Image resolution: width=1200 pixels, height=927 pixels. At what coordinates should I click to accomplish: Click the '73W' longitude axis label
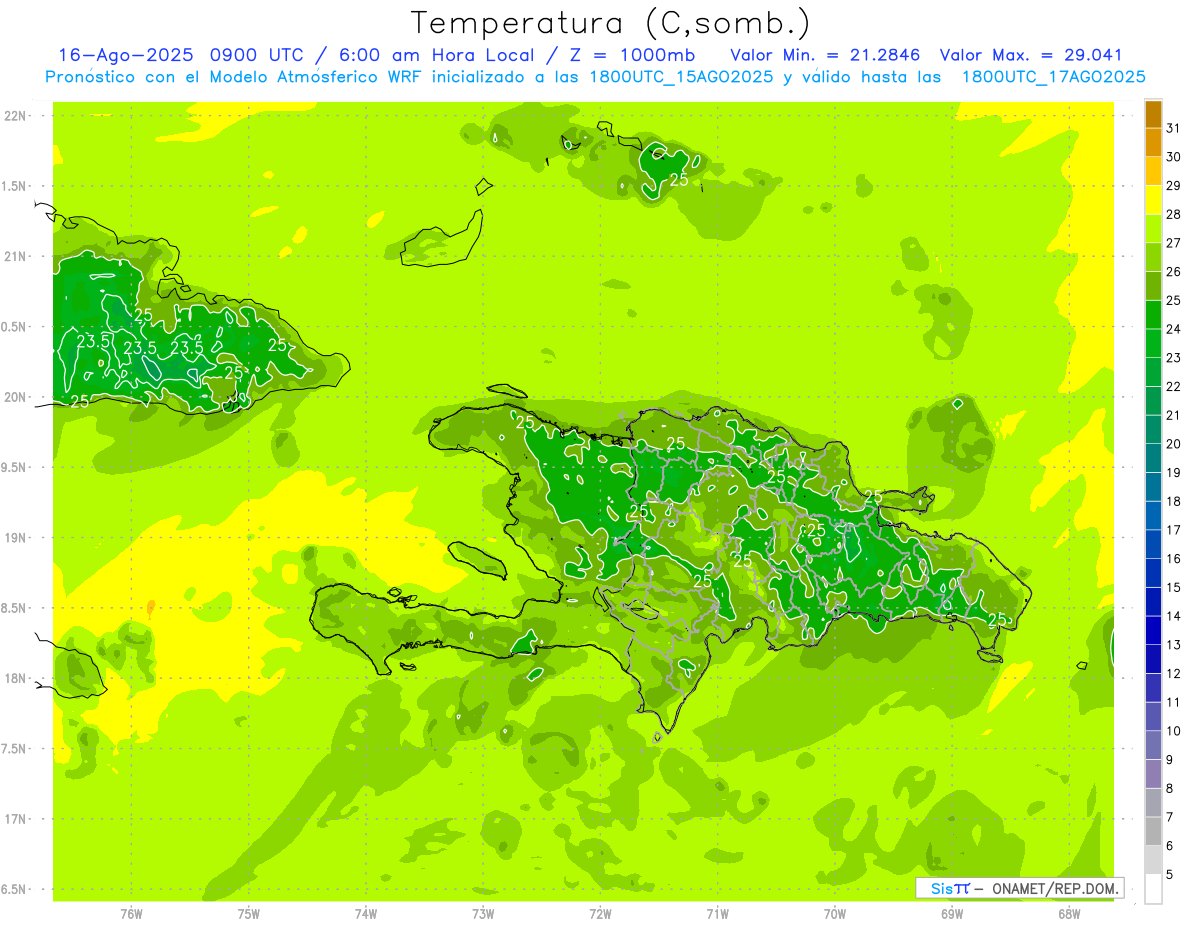(483, 913)
